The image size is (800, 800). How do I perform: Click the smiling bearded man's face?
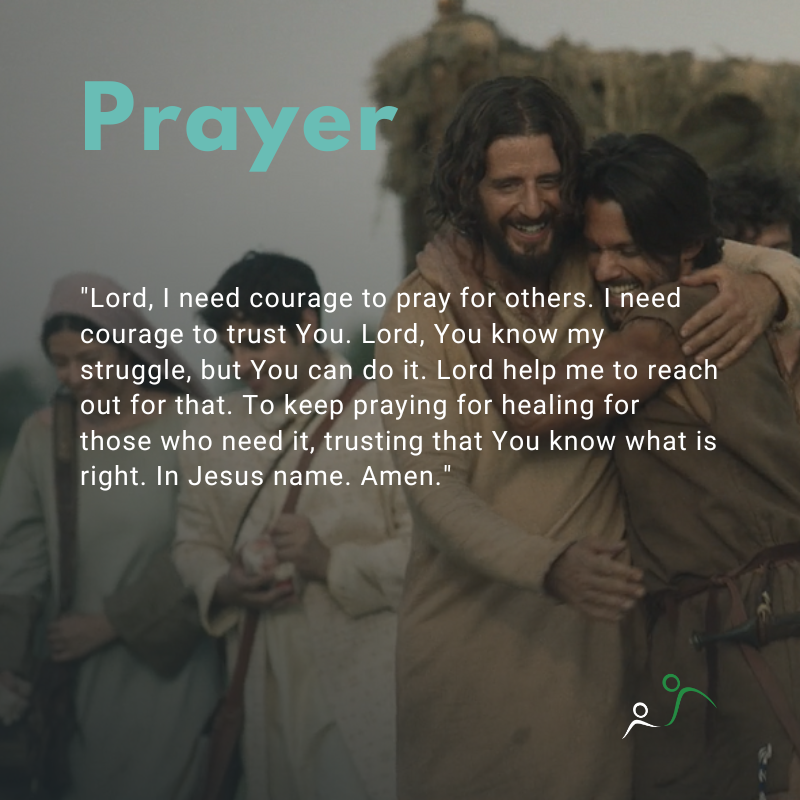click(520, 204)
